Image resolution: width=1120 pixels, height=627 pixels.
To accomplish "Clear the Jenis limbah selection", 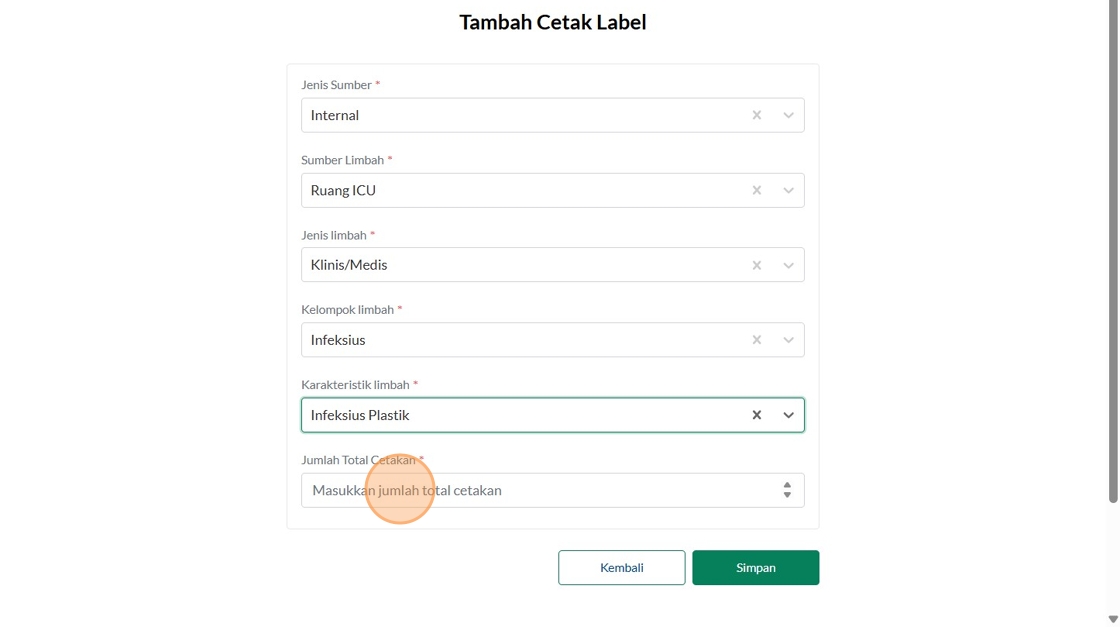I will [x=757, y=265].
